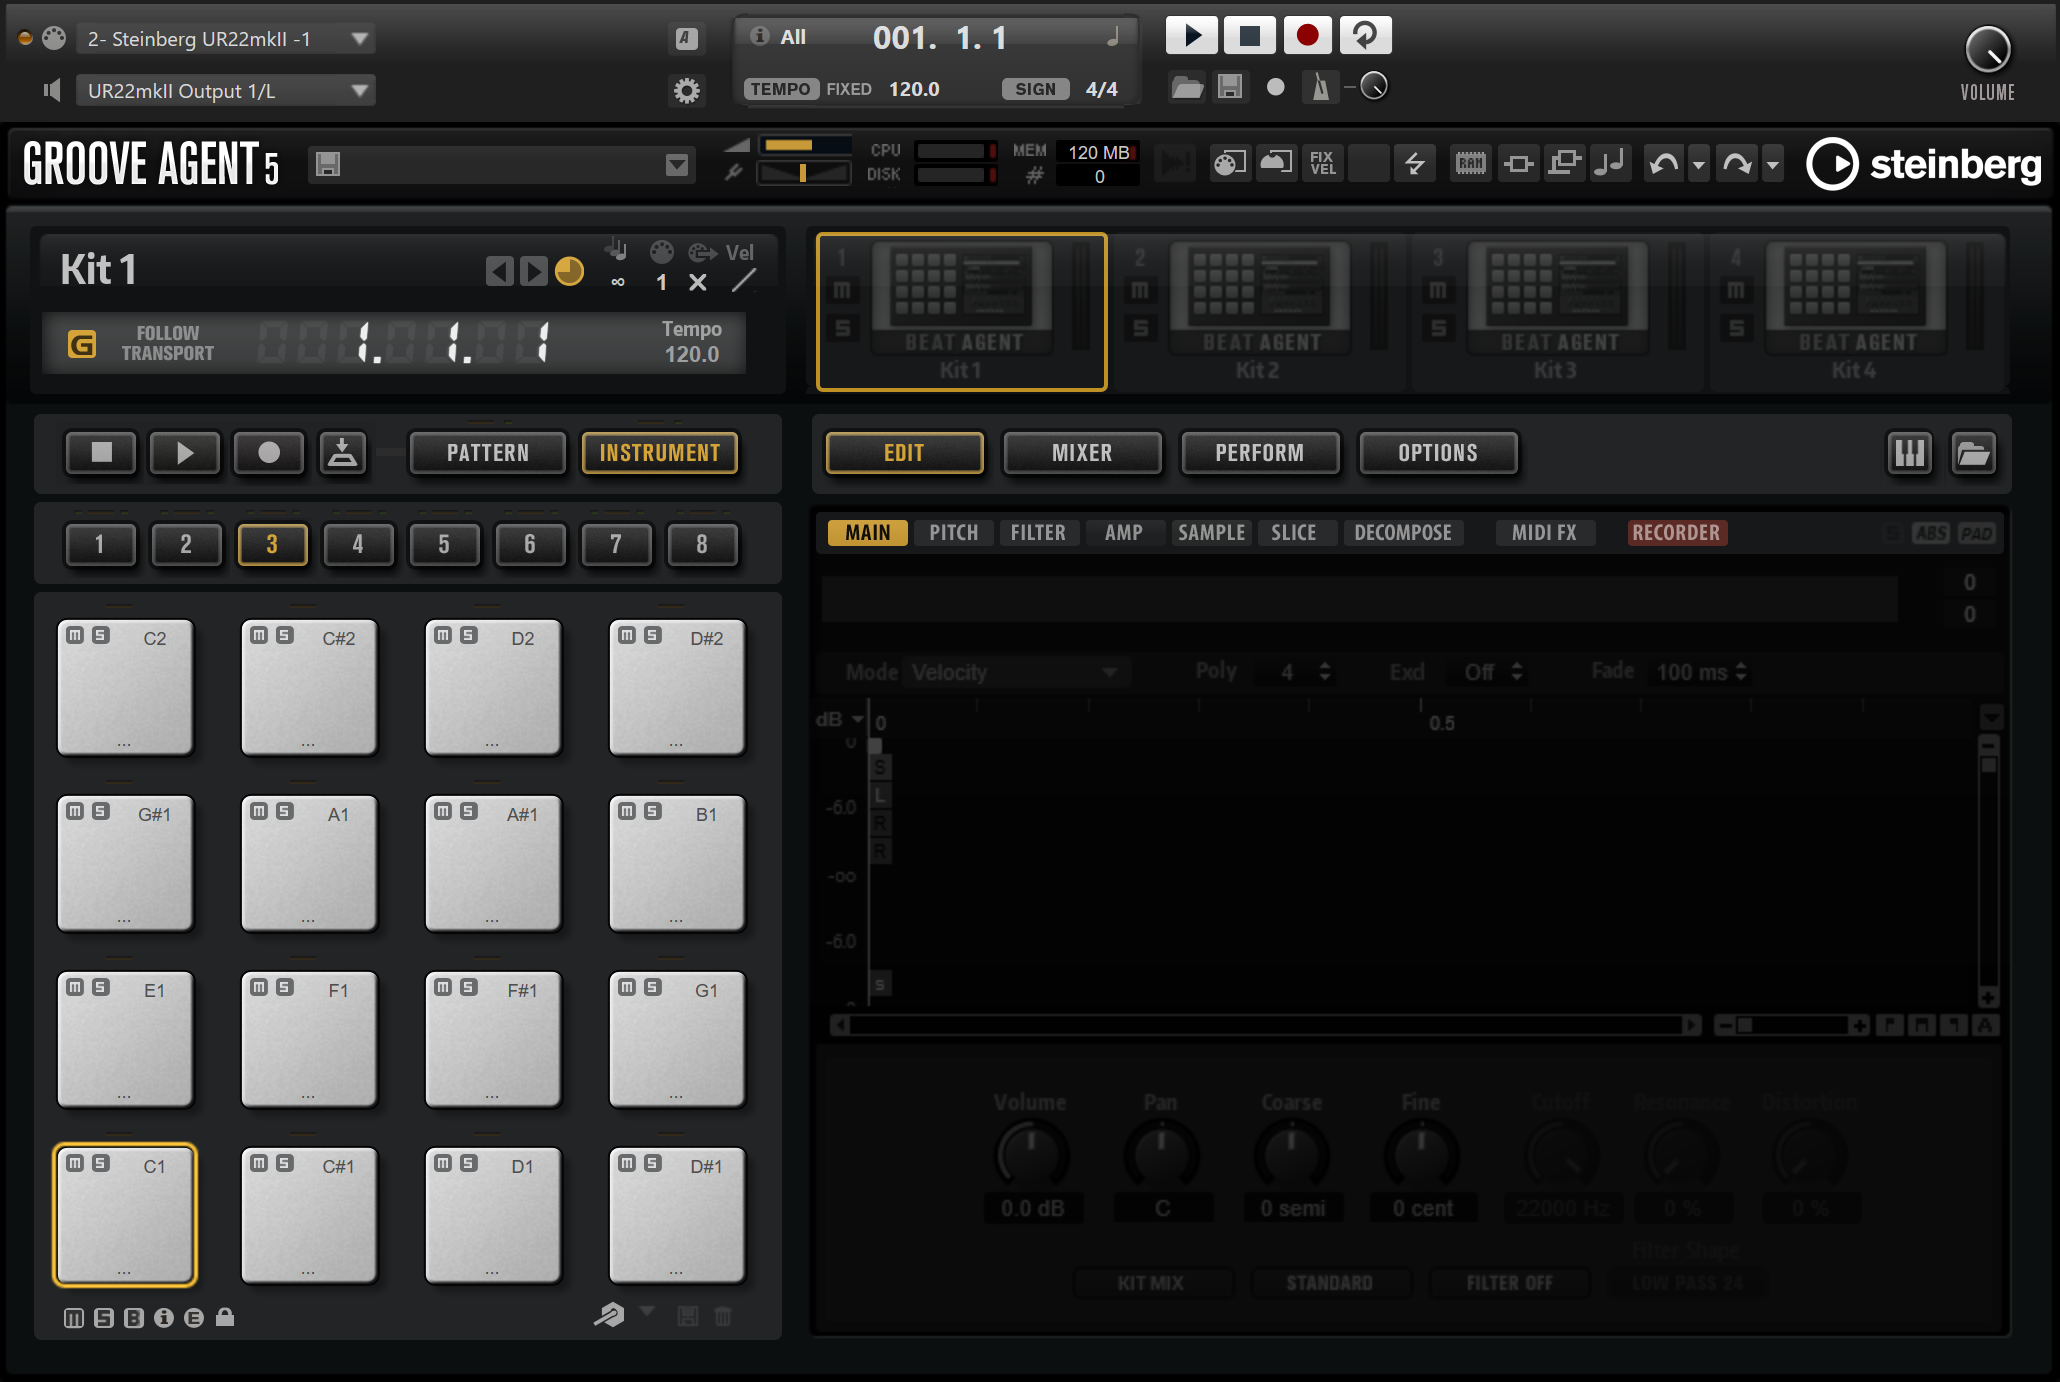Click the master volume yellow slider
The image size is (2060, 1382).
coord(804,146)
